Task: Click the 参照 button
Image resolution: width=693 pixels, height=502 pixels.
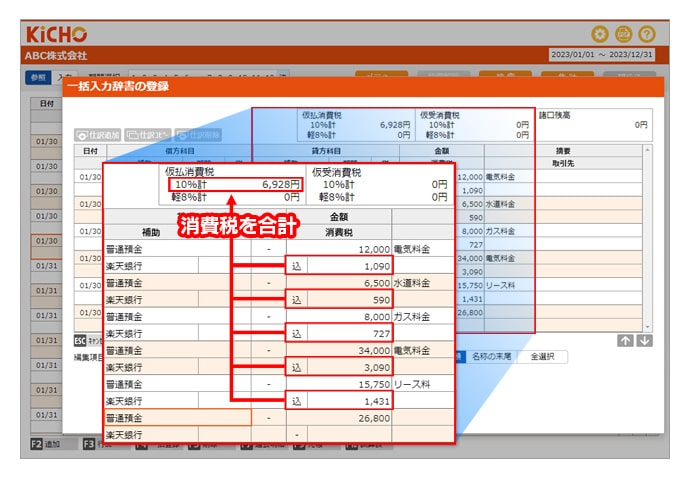Action: pyautogui.click(x=38, y=77)
